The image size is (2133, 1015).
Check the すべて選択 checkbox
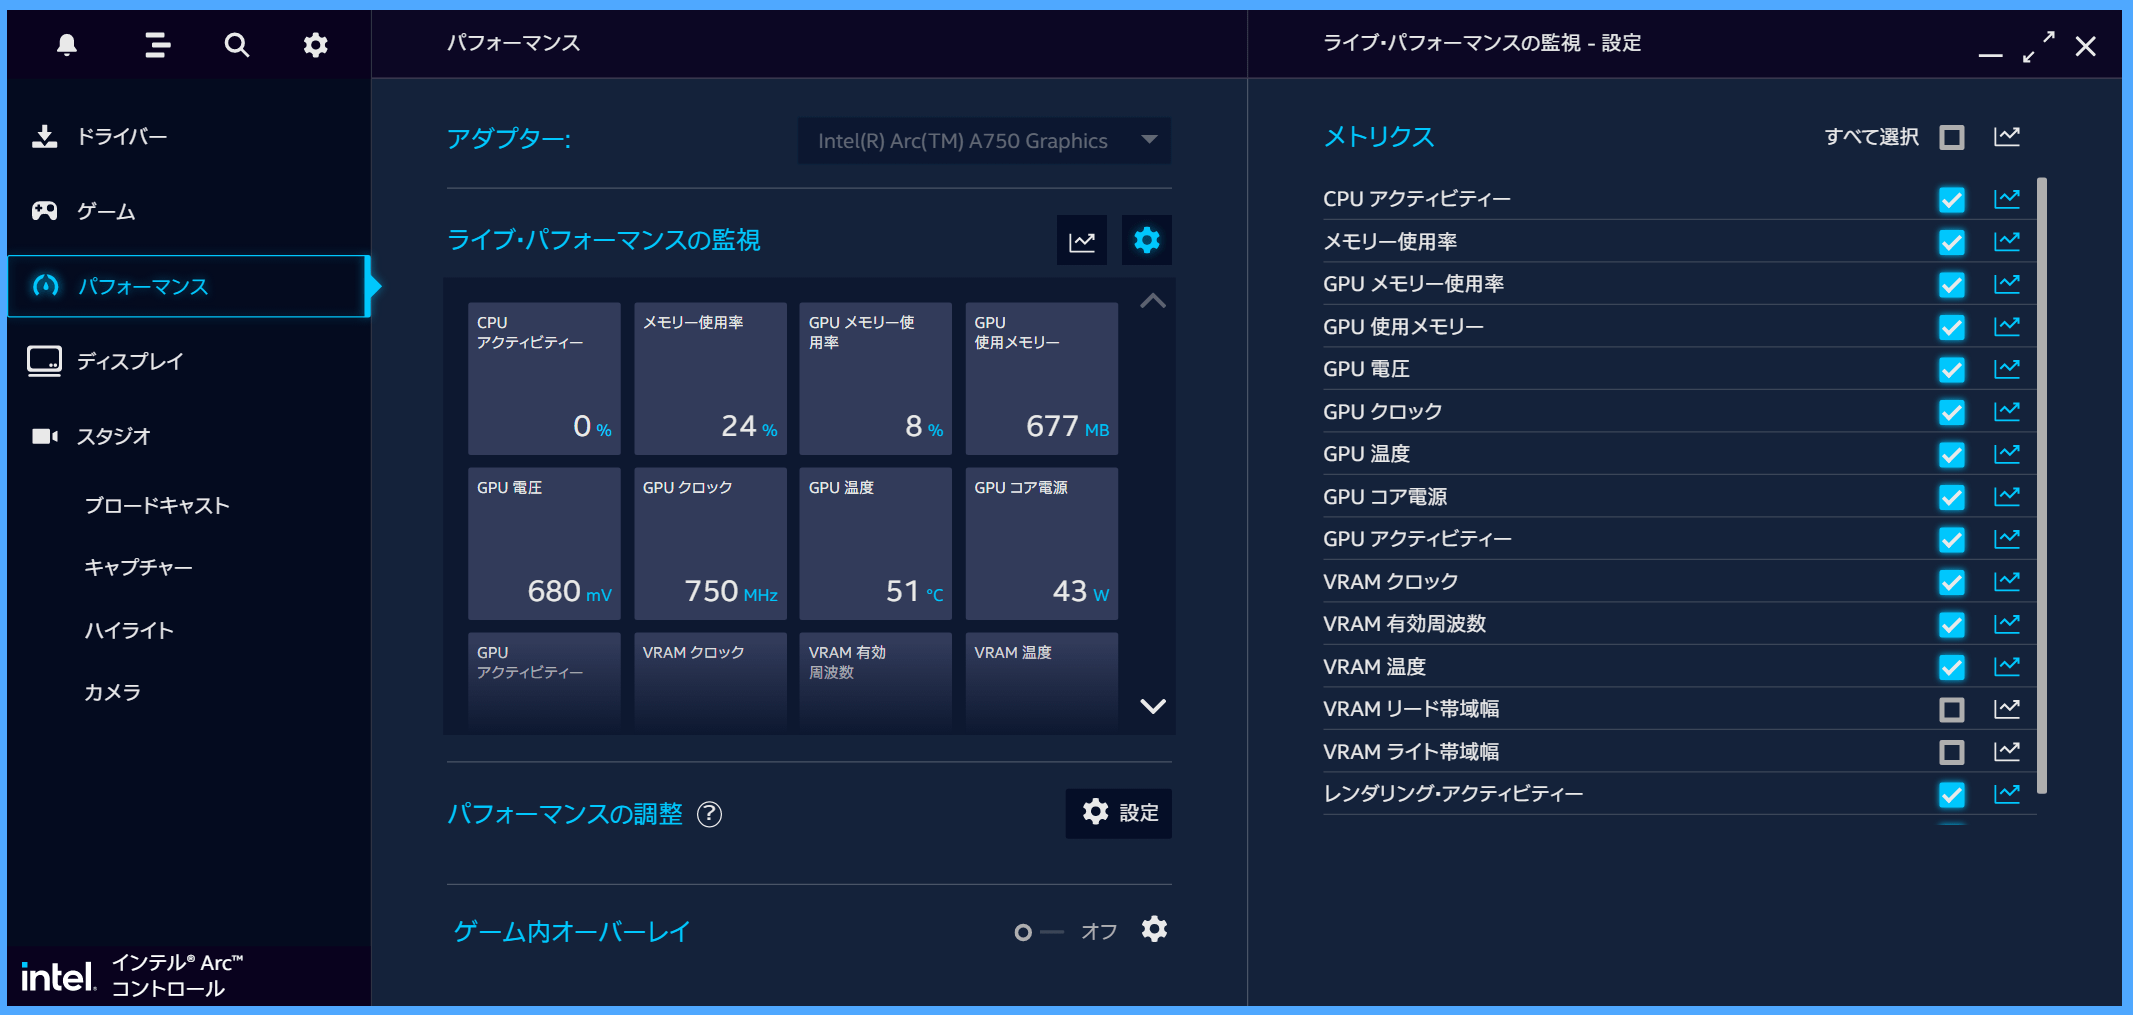pos(1952,137)
